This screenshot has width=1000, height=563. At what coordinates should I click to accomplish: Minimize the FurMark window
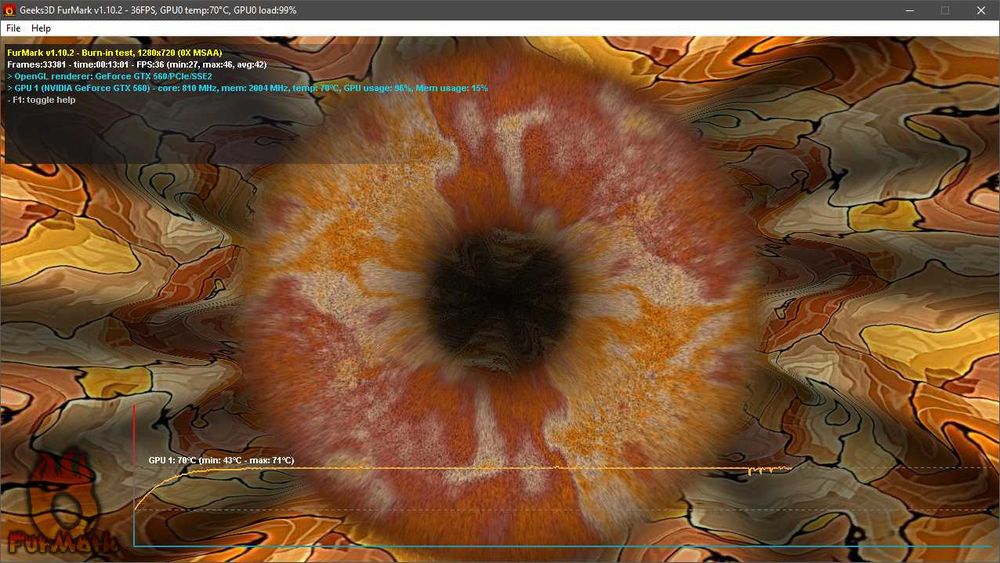tap(910, 10)
